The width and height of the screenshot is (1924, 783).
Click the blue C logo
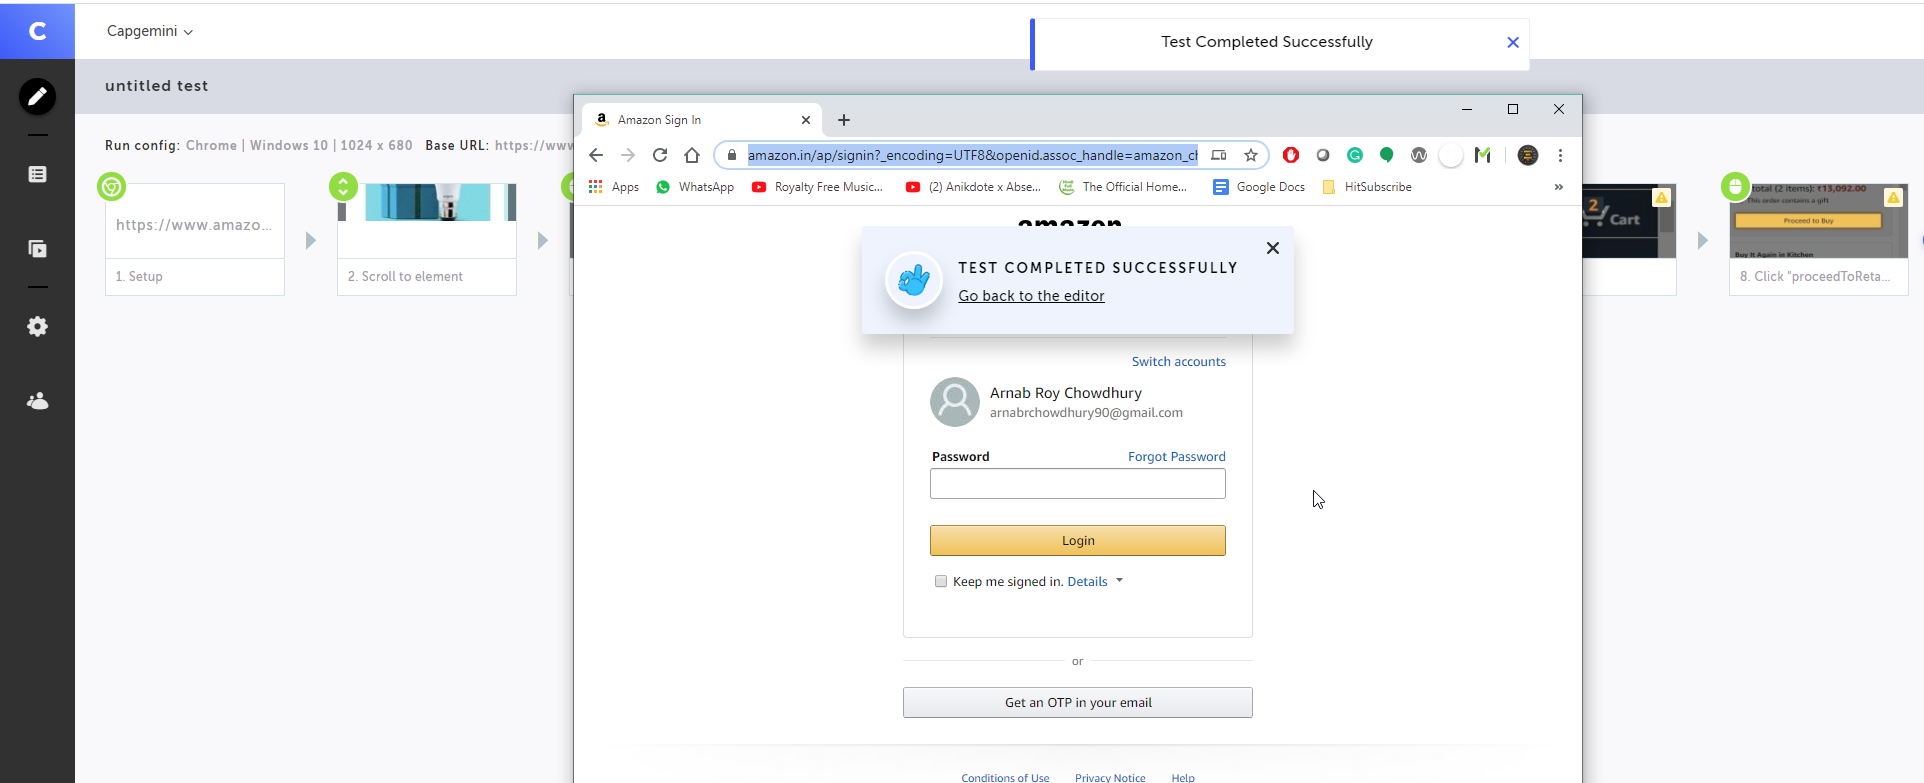point(37,31)
